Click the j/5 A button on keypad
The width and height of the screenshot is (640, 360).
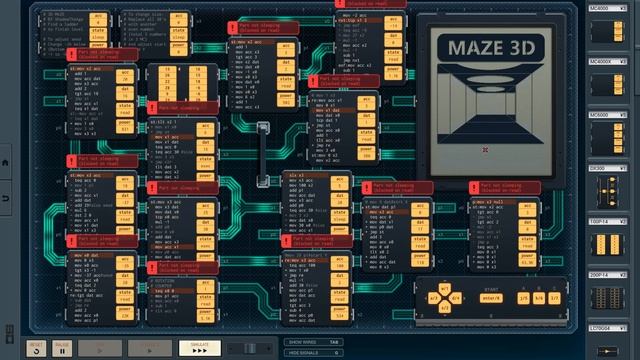click(523, 298)
